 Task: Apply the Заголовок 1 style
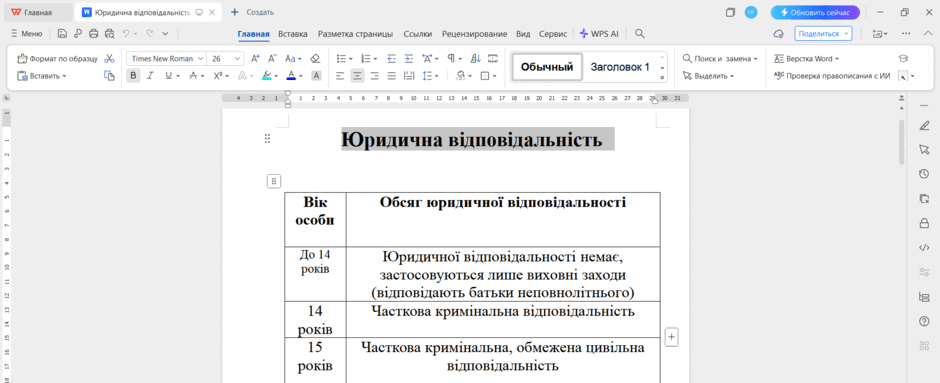620,67
